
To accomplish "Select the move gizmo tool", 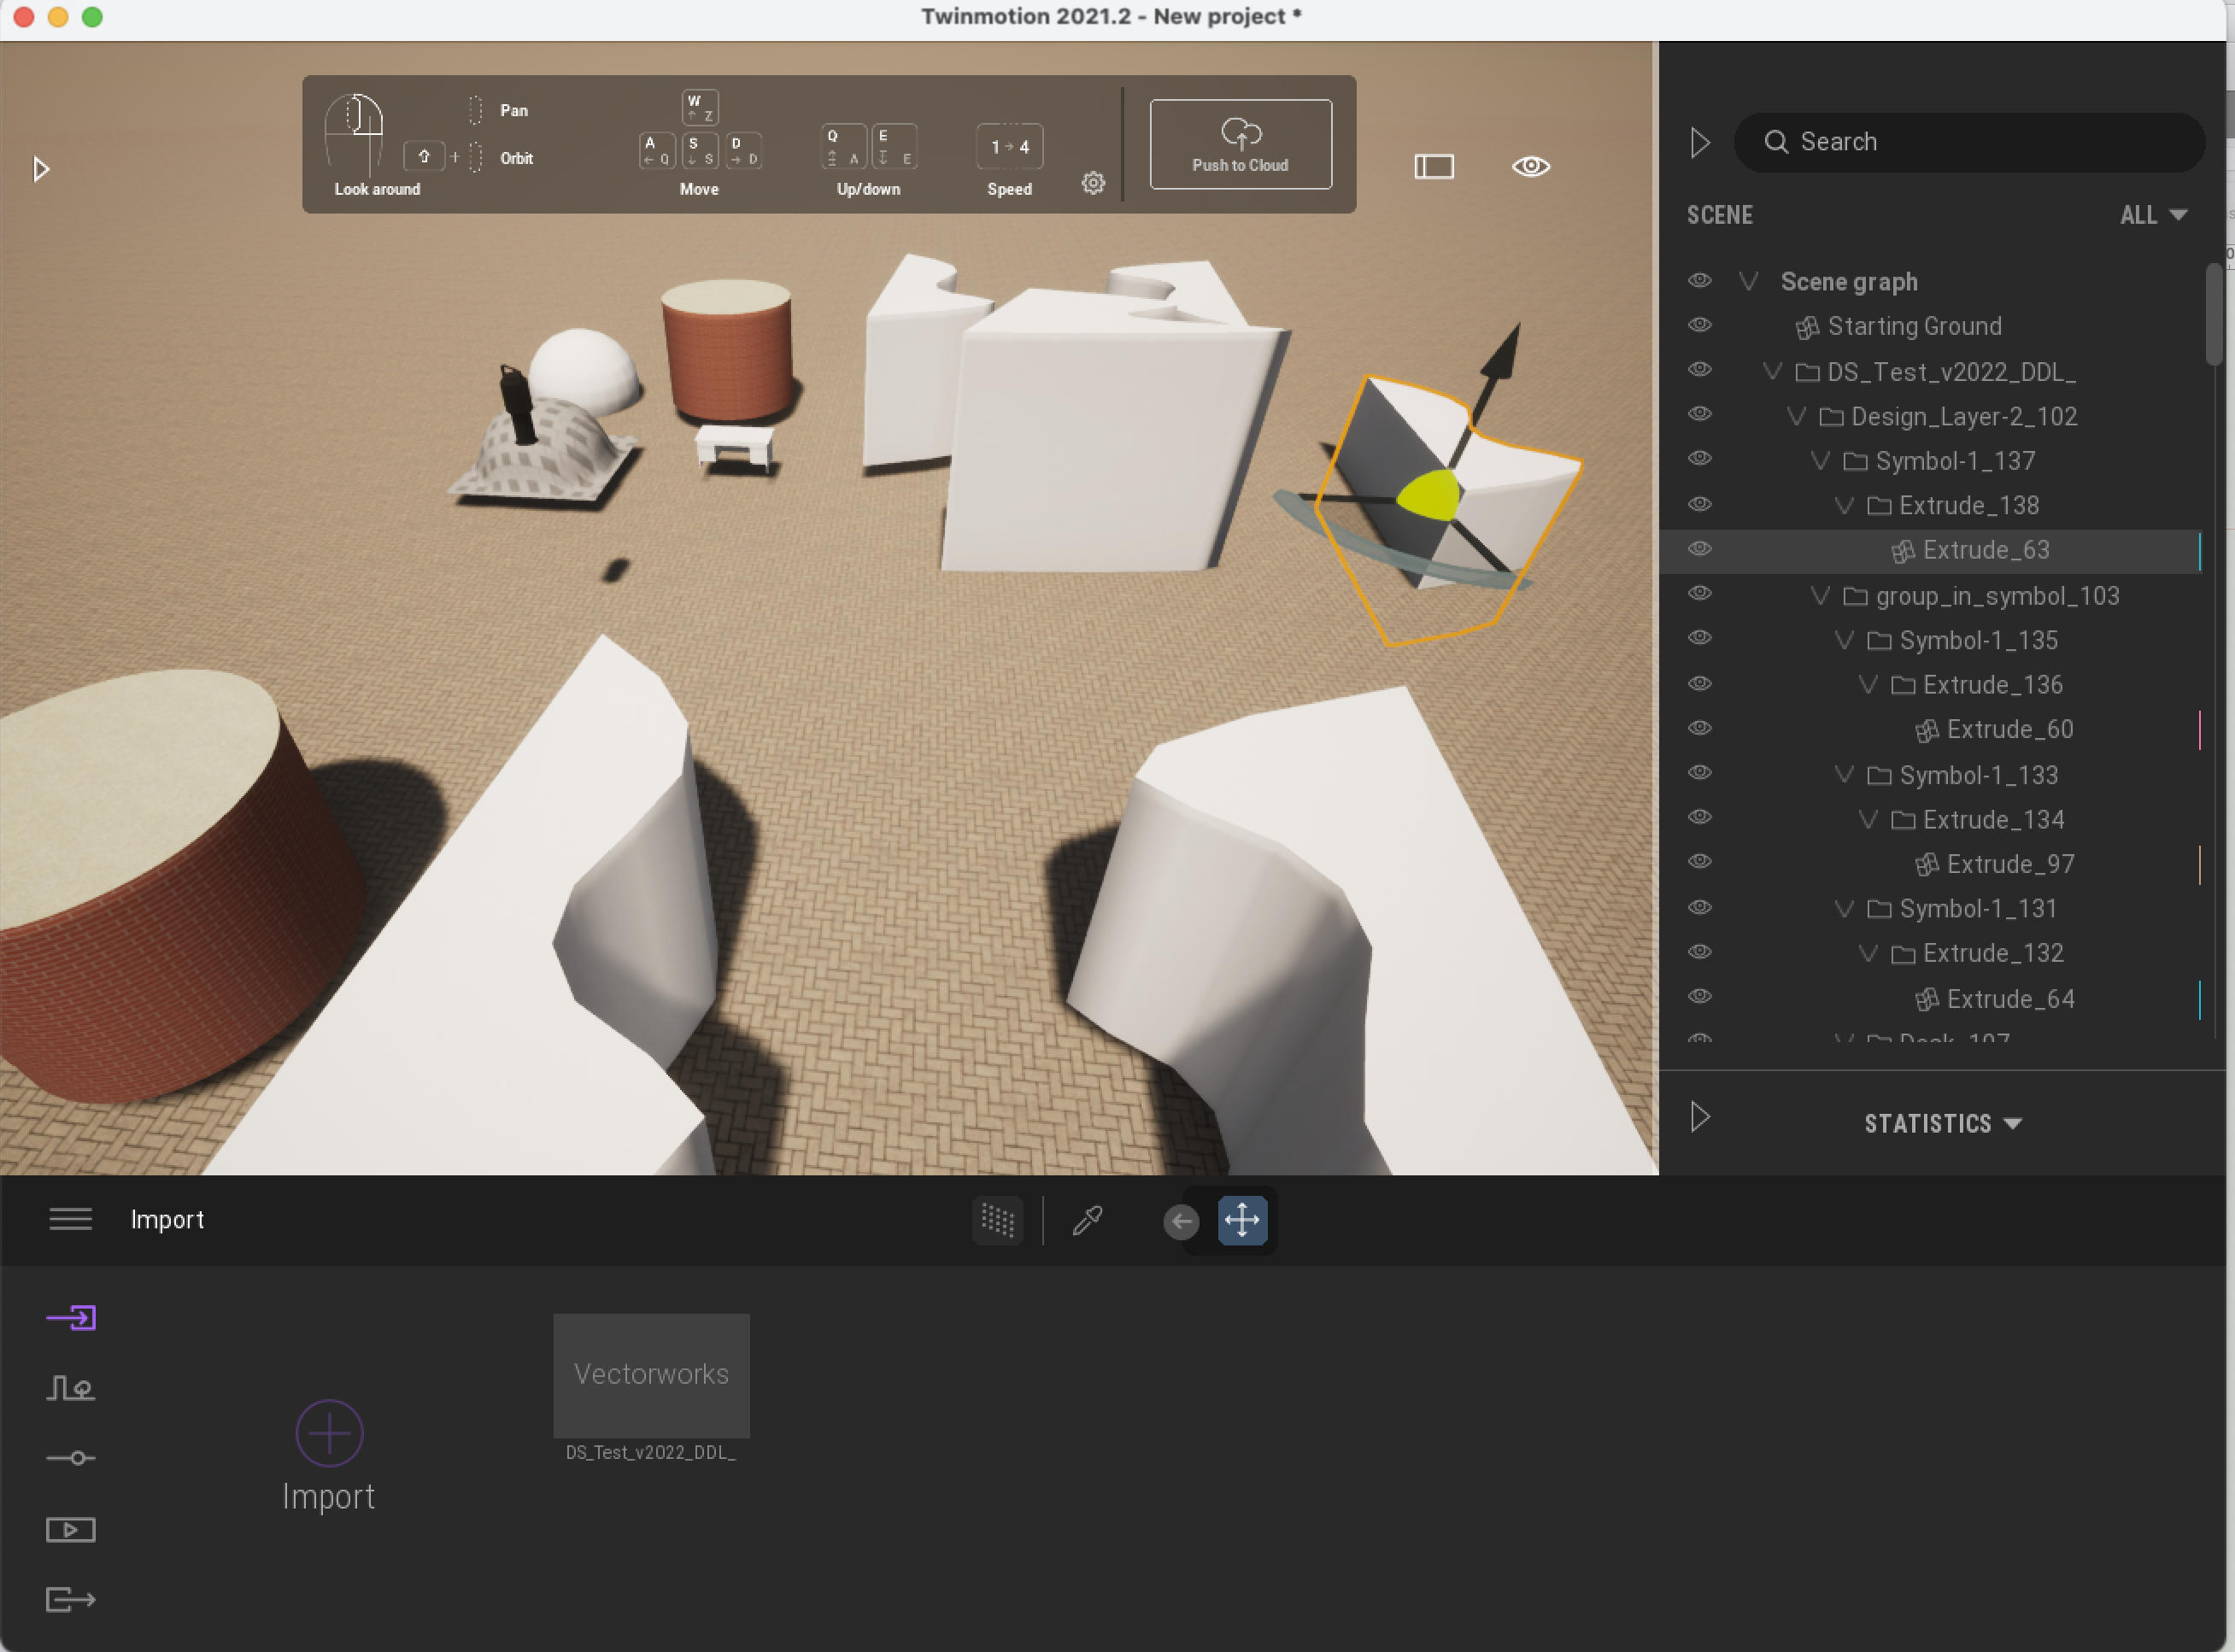I will click(1242, 1220).
